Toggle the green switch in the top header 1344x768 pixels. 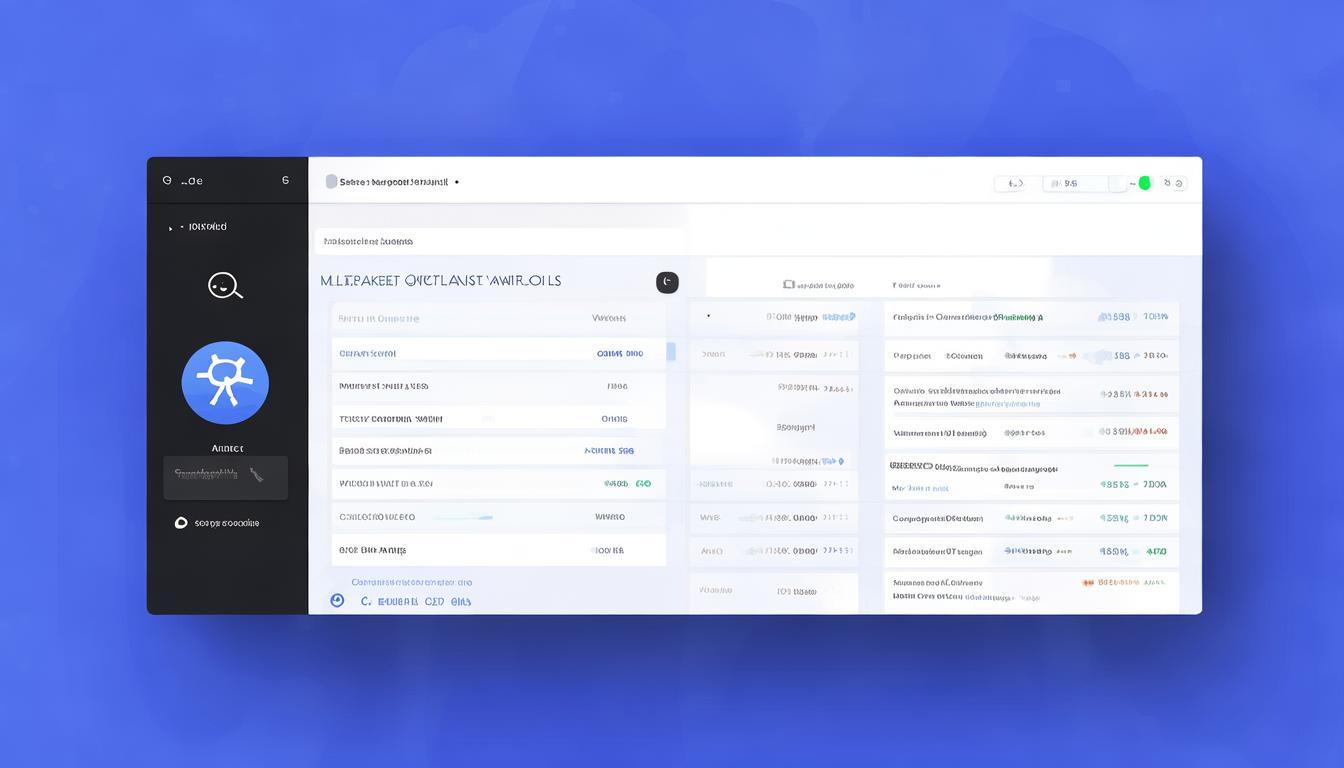(x=1143, y=183)
